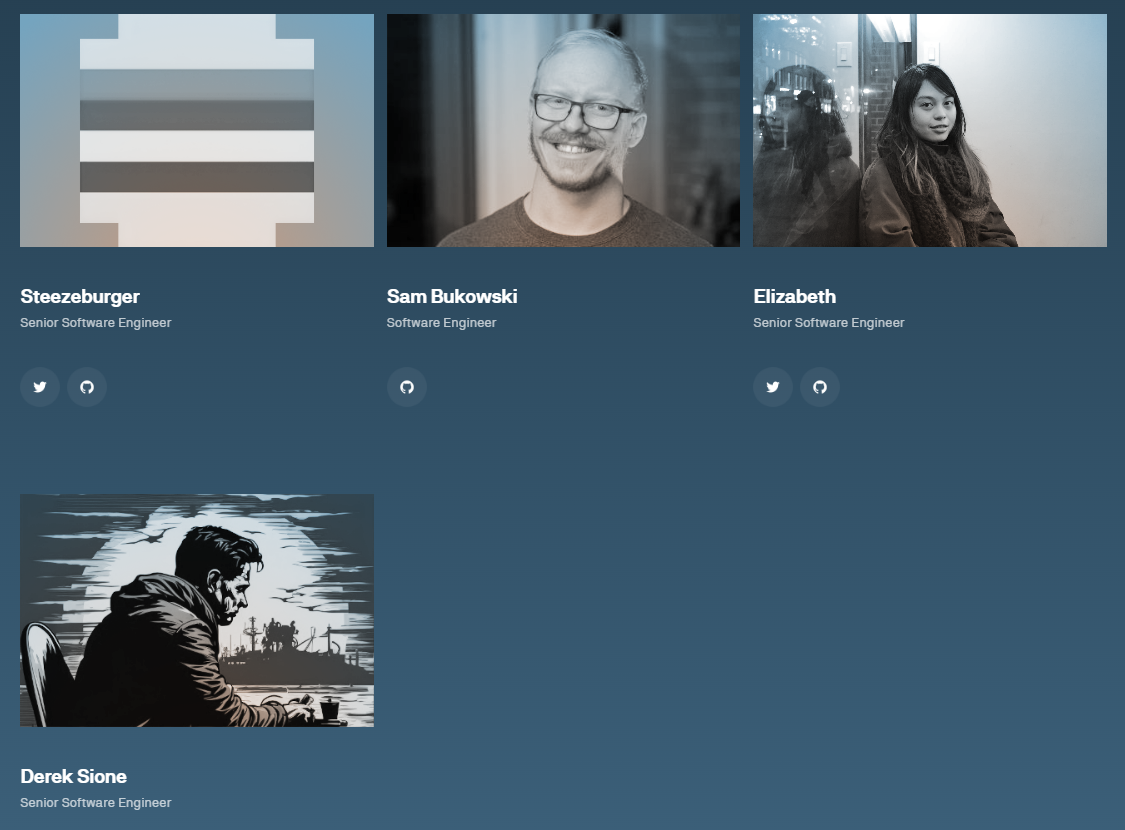
Task: Click the Derek Sione name heading
Action: pos(73,776)
